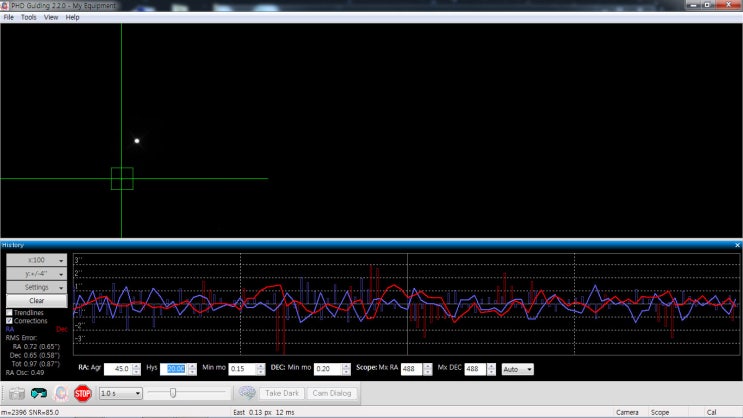Screen dimensions: 743x418
Task: Click the RA Hys input field
Action: [x=175, y=369]
